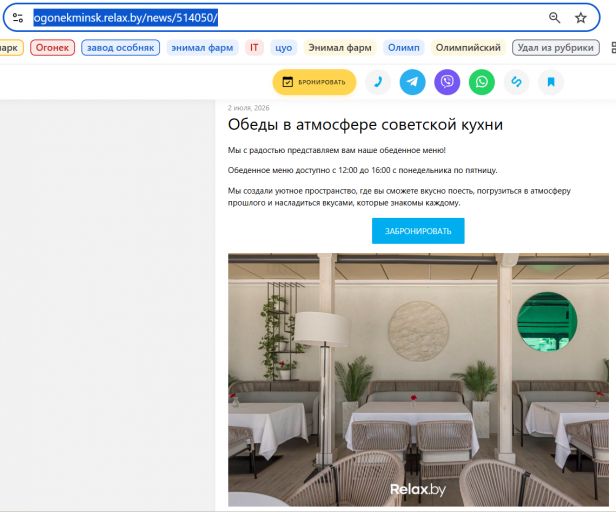Viewport: 616px width, 512px height.
Task: Open the Viber contact icon
Action: point(447,82)
